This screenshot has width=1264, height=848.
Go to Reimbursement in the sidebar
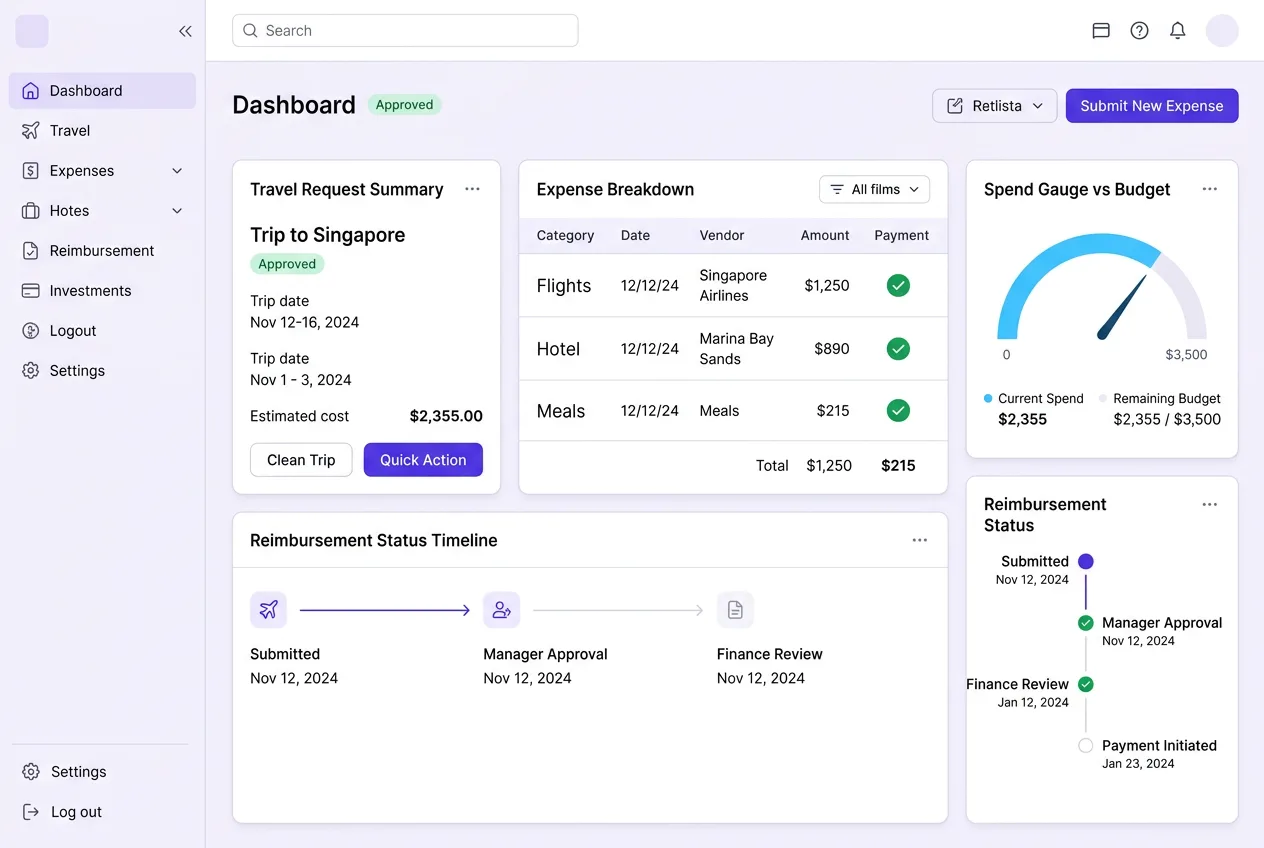(102, 251)
